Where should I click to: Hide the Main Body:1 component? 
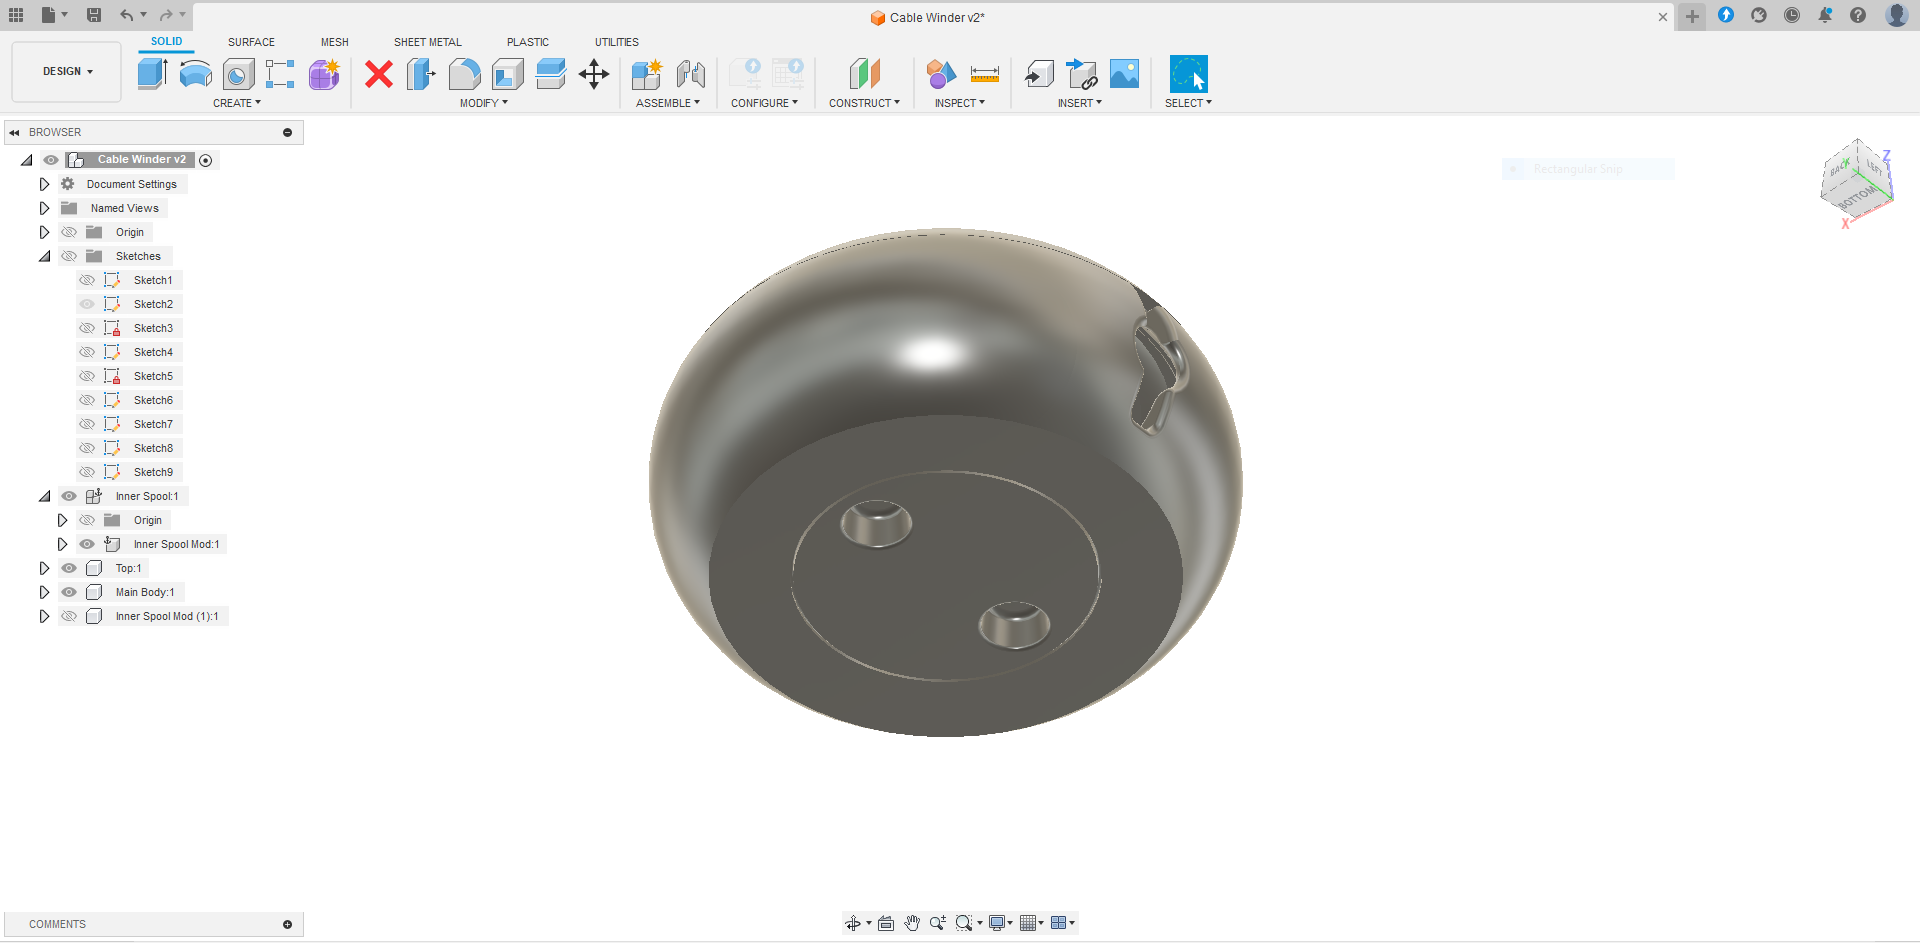[69, 592]
